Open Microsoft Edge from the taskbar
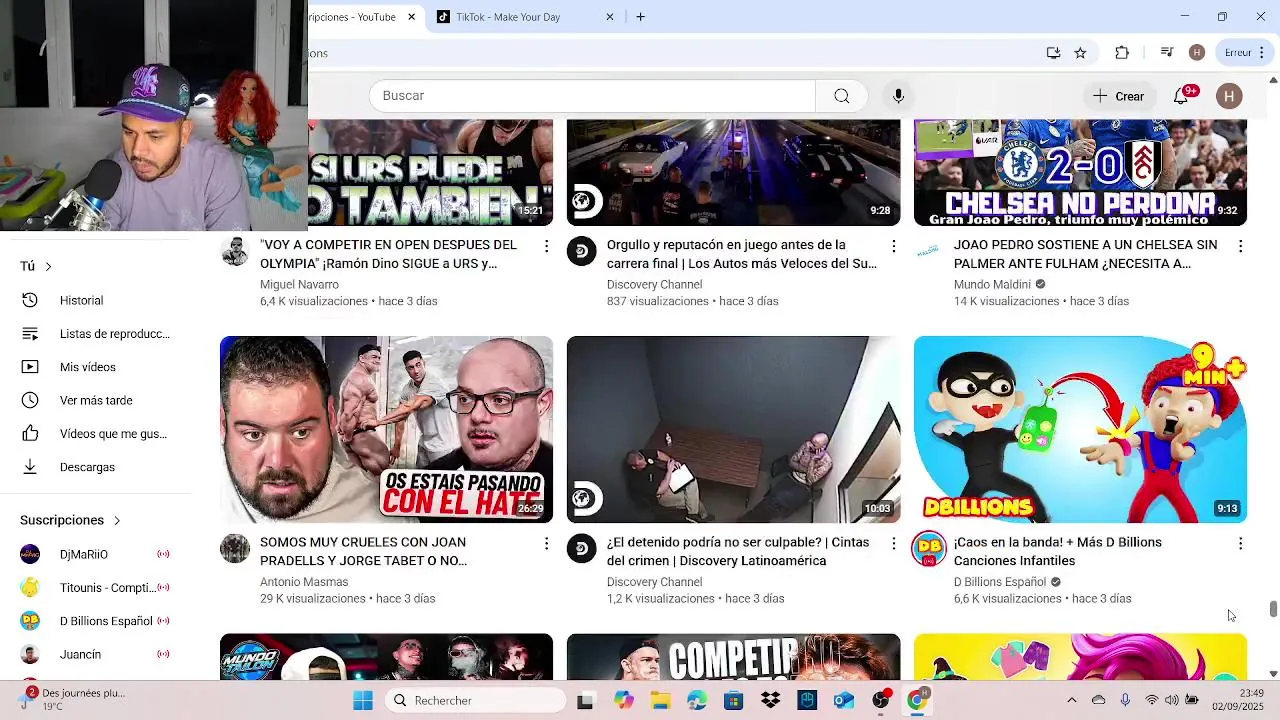Viewport: 1280px width, 720px height. 697,701
